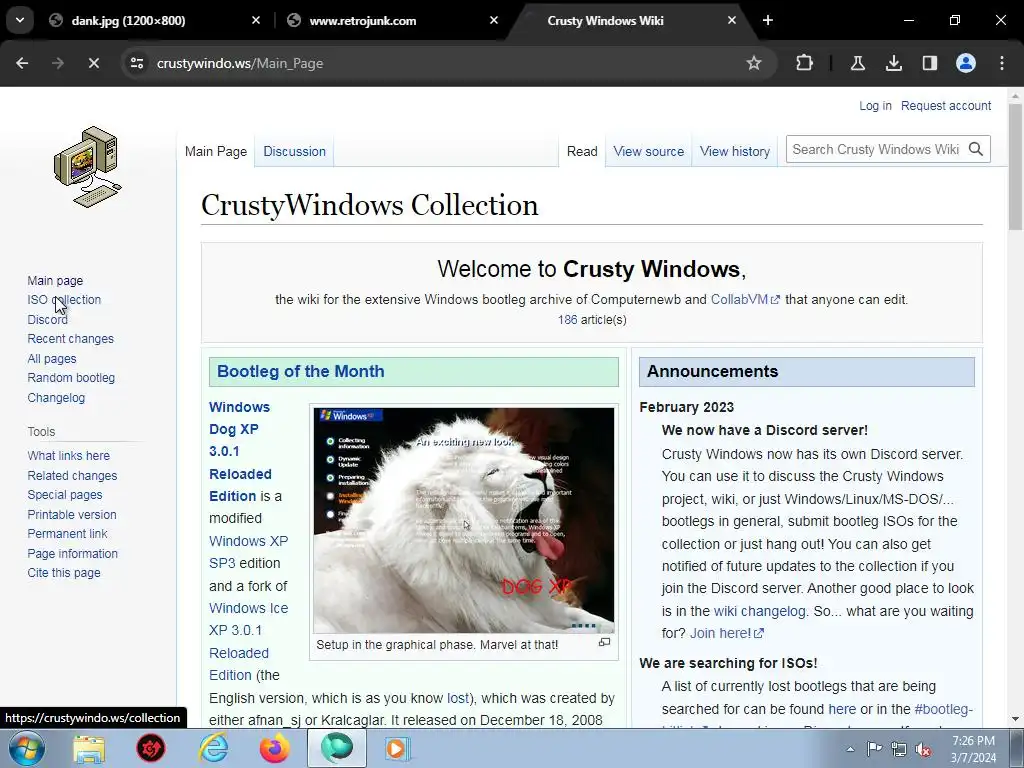Open the 'here' lost bootlegs link
This screenshot has width=1024, height=768.
pyautogui.click(x=842, y=709)
